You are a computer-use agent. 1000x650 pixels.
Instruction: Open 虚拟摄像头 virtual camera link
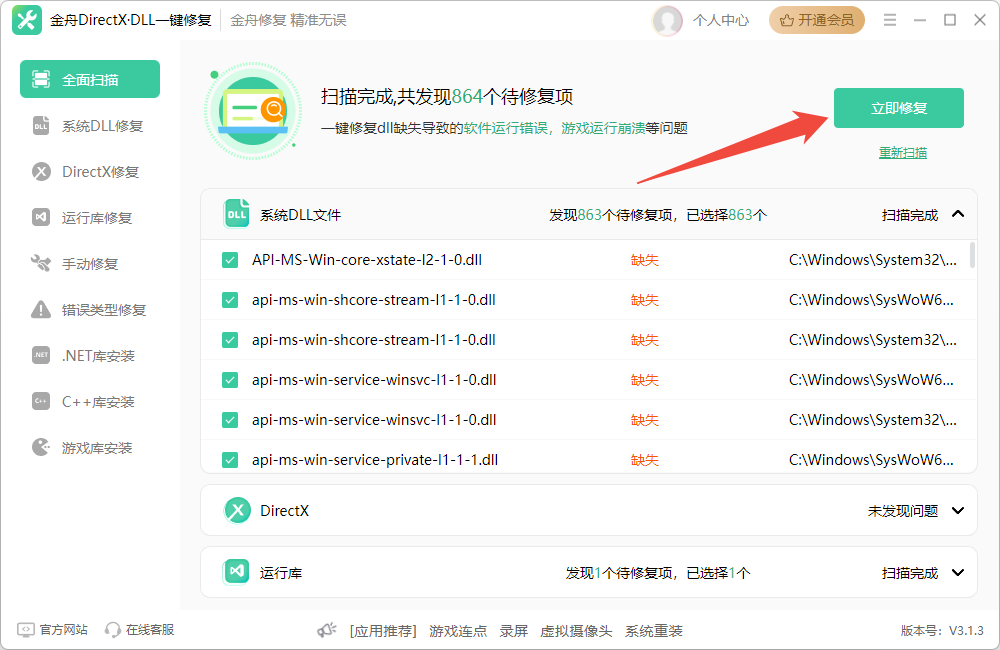[x=576, y=631]
